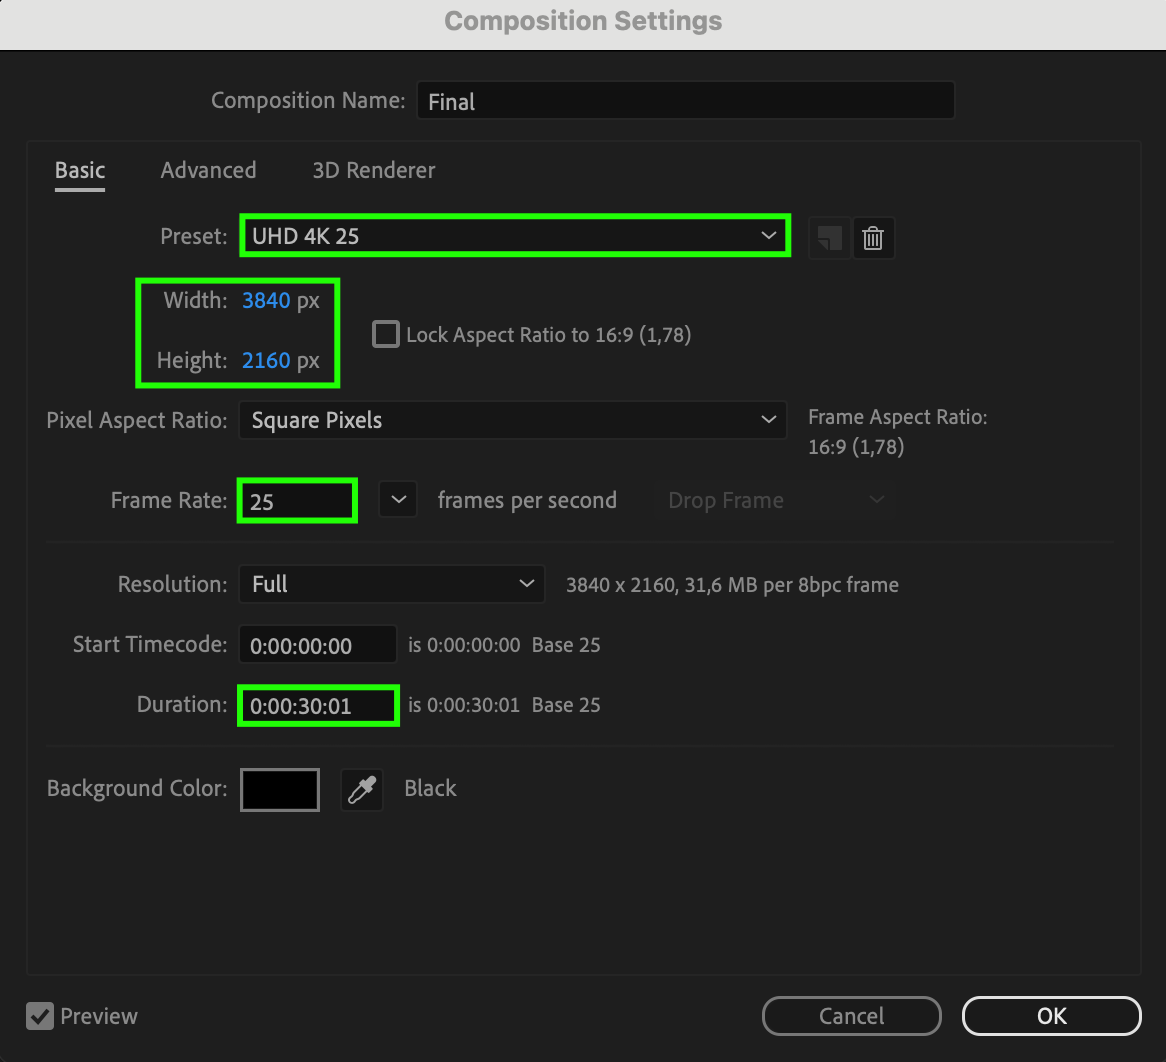Click the Composition Name text field

click(685, 101)
